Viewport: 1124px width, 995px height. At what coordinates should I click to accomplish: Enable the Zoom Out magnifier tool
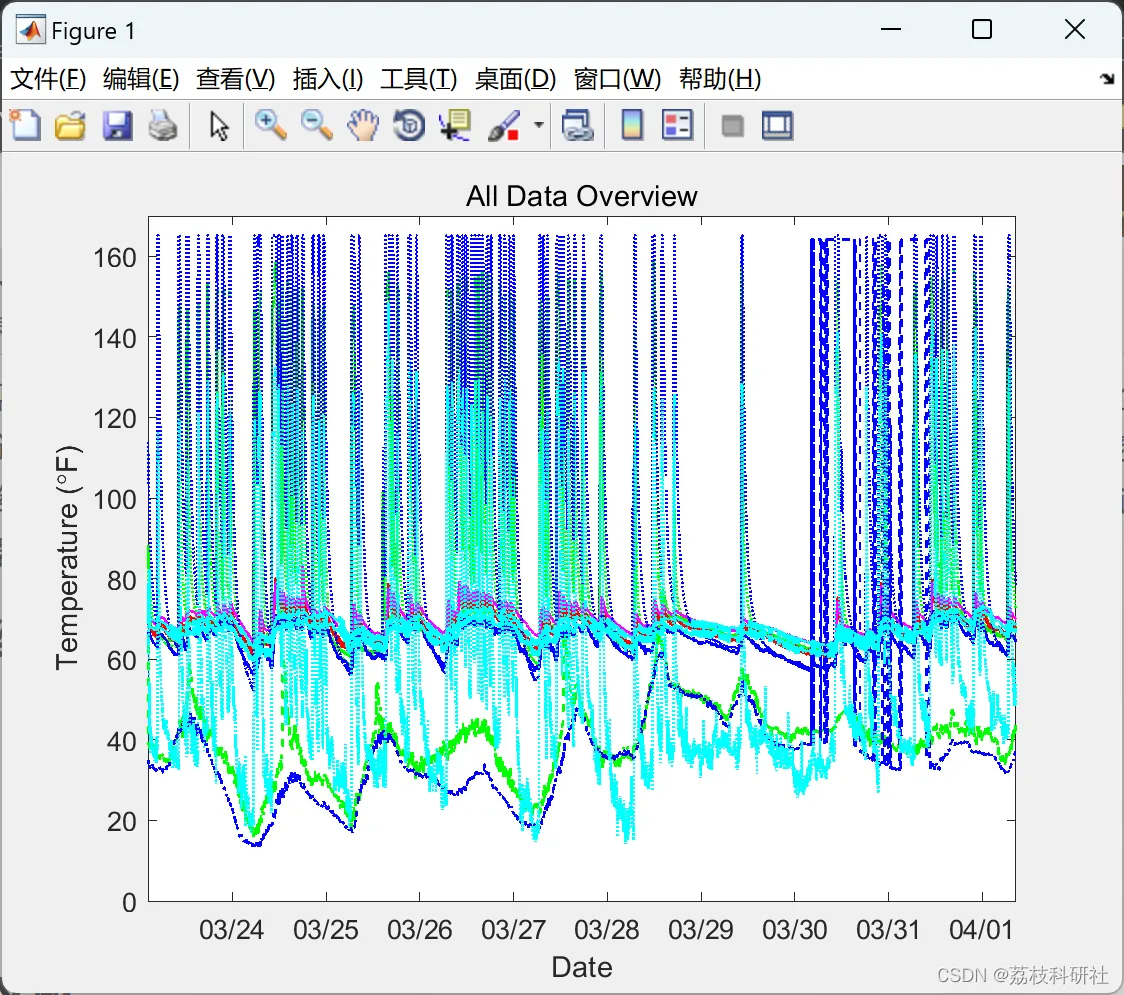[316, 126]
